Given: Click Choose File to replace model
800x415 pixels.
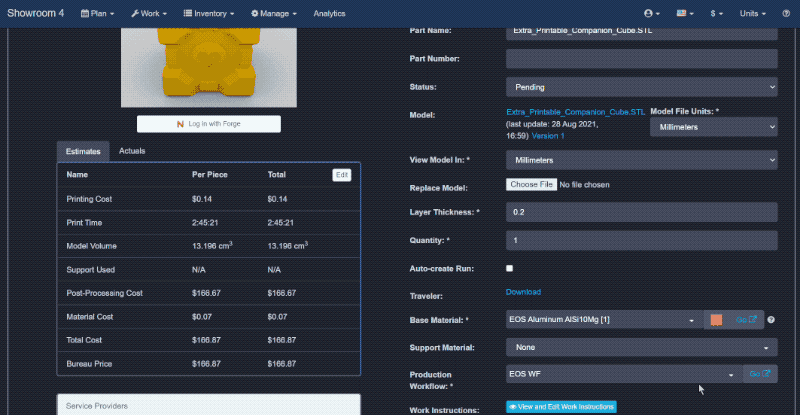Looking at the screenshot, I should click(x=531, y=184).
